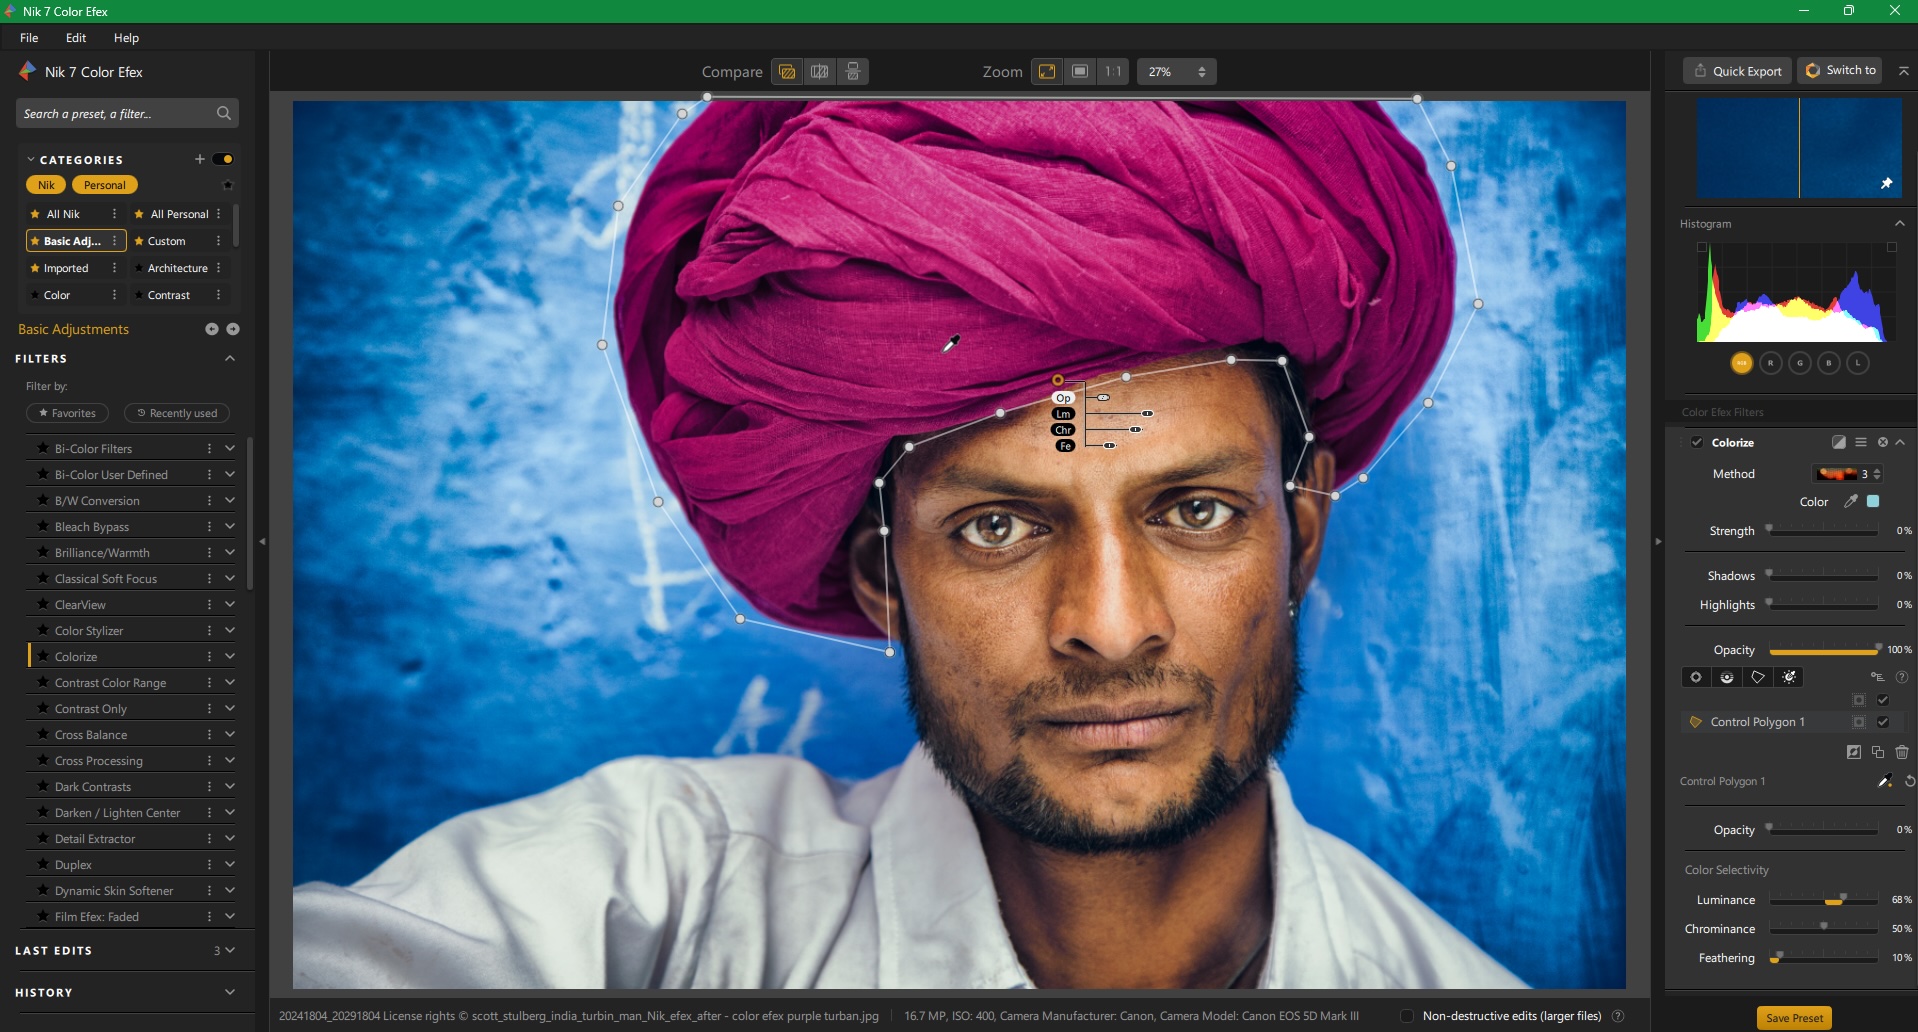Select the side-by-side compare view icon

(x=819, y=71)
